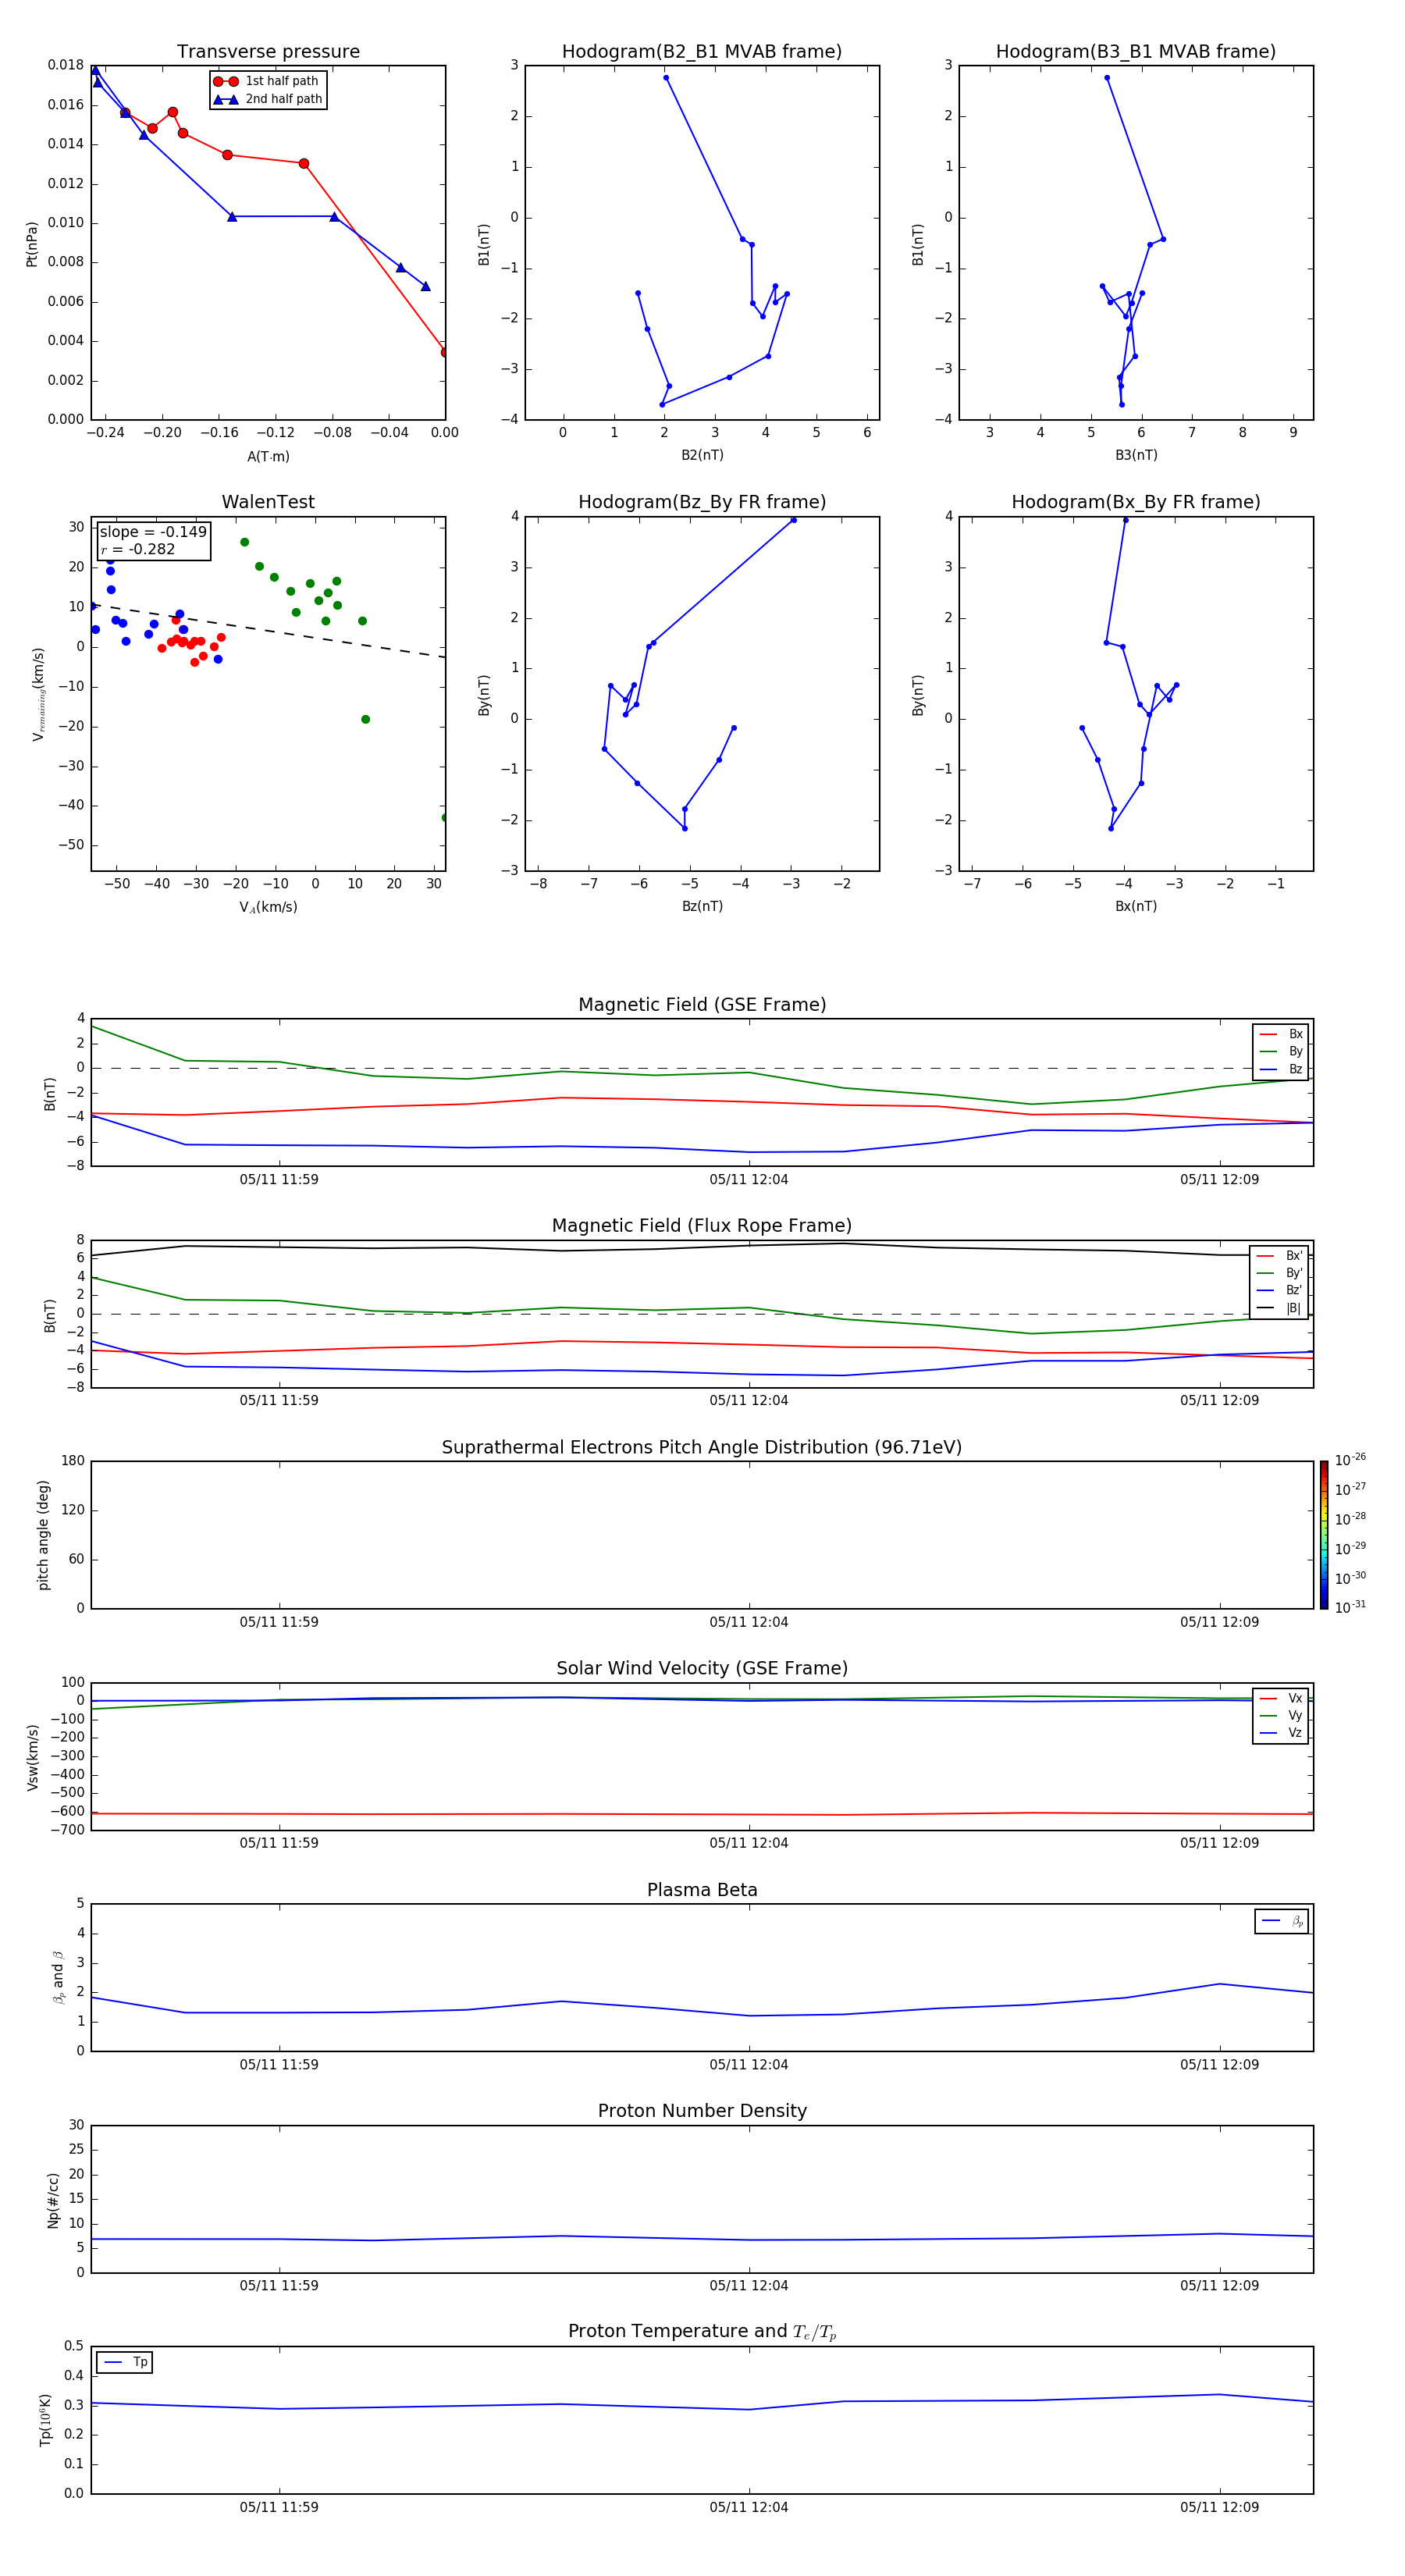Click the 'Solar Wind Velocity (GSE Frame)' title
The image size is (1405, 2576).
click(702, 1669)
